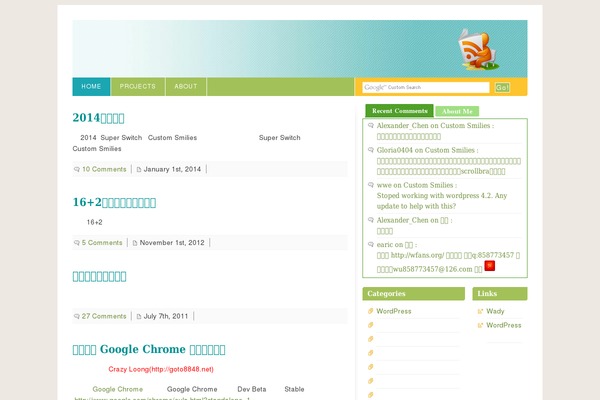Click page icon beside November 1st, 2012
The height and width of the screenshot is (400, 600).
135,243
